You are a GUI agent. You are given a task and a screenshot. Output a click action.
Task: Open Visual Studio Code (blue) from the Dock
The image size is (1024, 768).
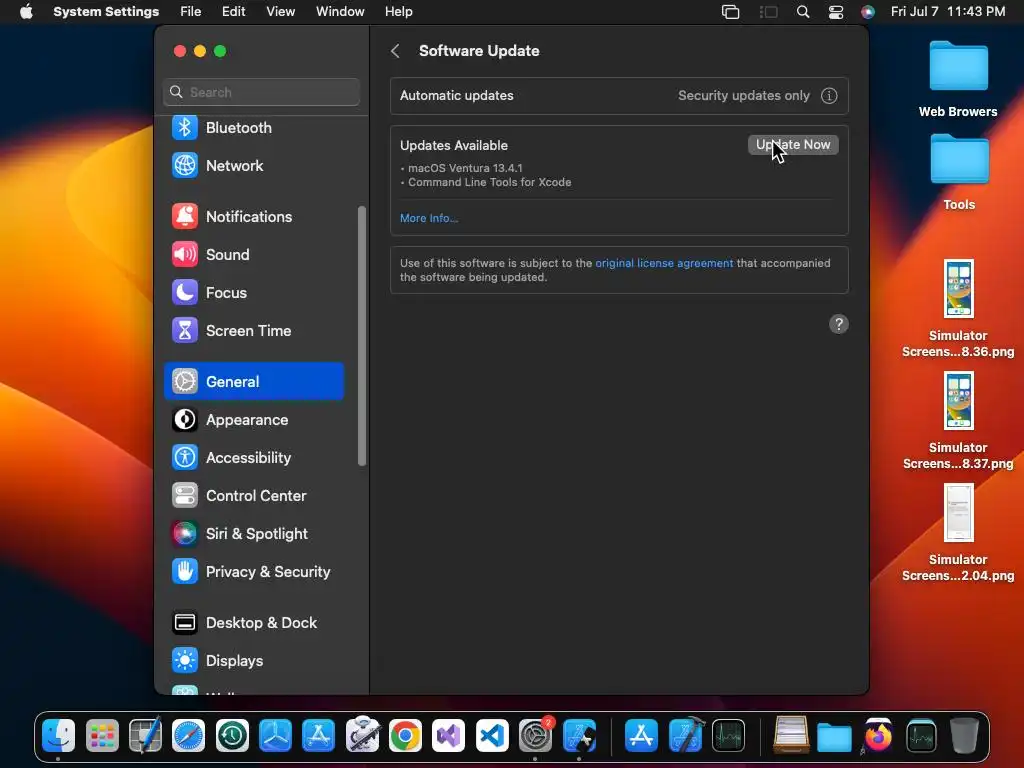pyautogui.click(x=492, y=737)
